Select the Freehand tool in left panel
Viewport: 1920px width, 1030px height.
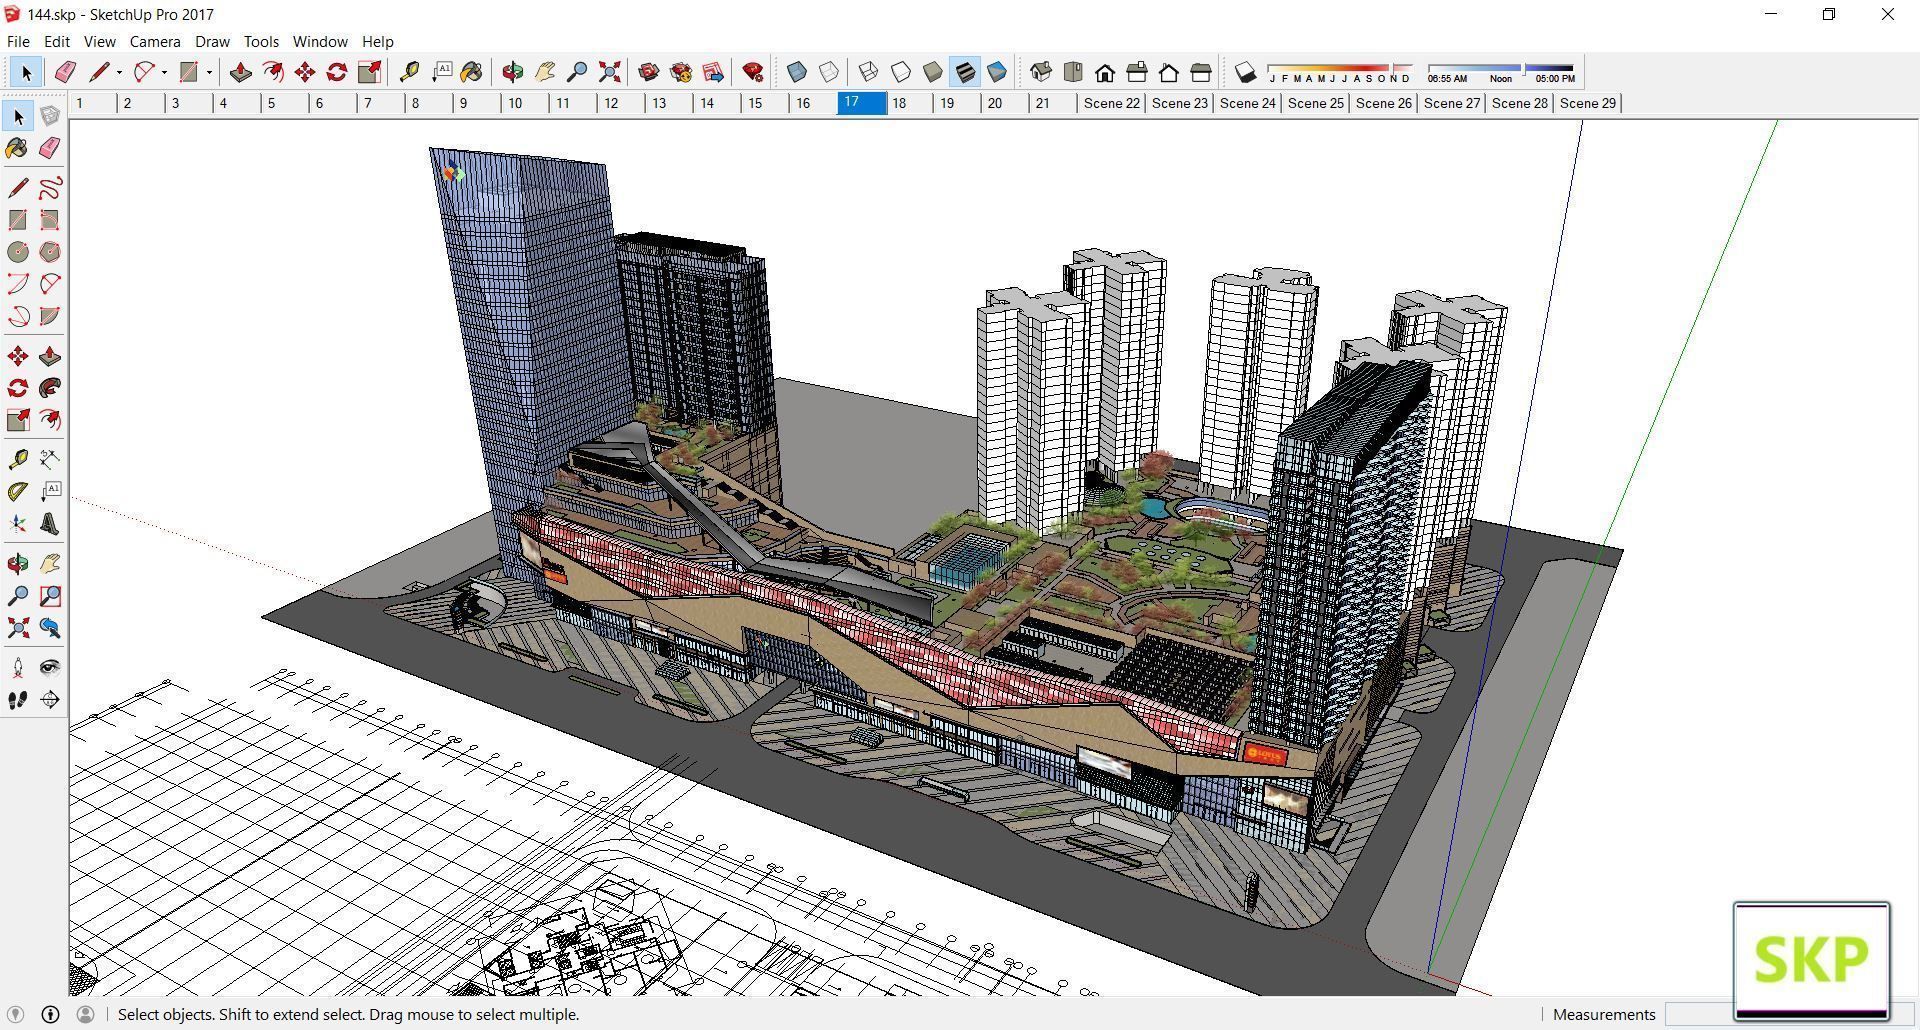pos(50,188)
